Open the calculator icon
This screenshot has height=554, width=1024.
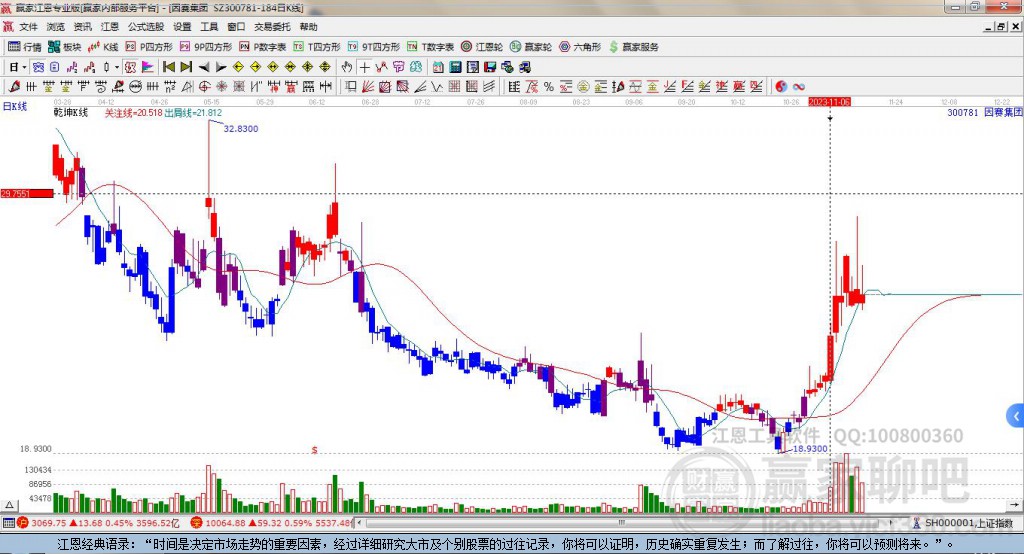click(455, 67)
